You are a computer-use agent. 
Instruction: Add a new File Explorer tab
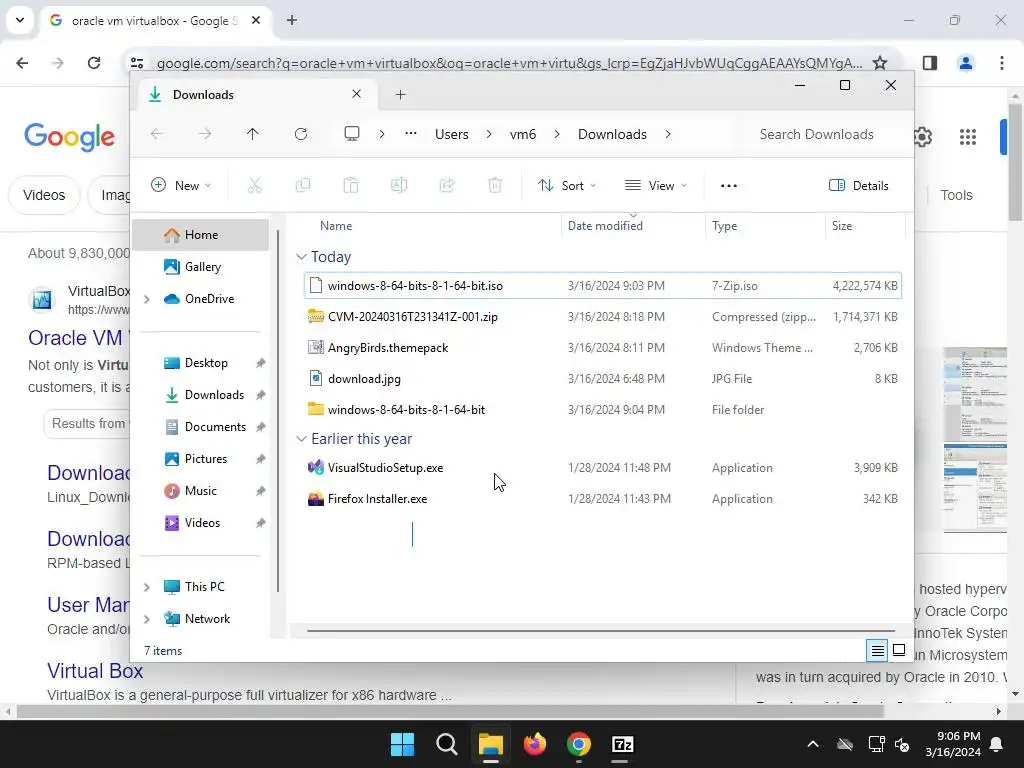tap(400, 95)
